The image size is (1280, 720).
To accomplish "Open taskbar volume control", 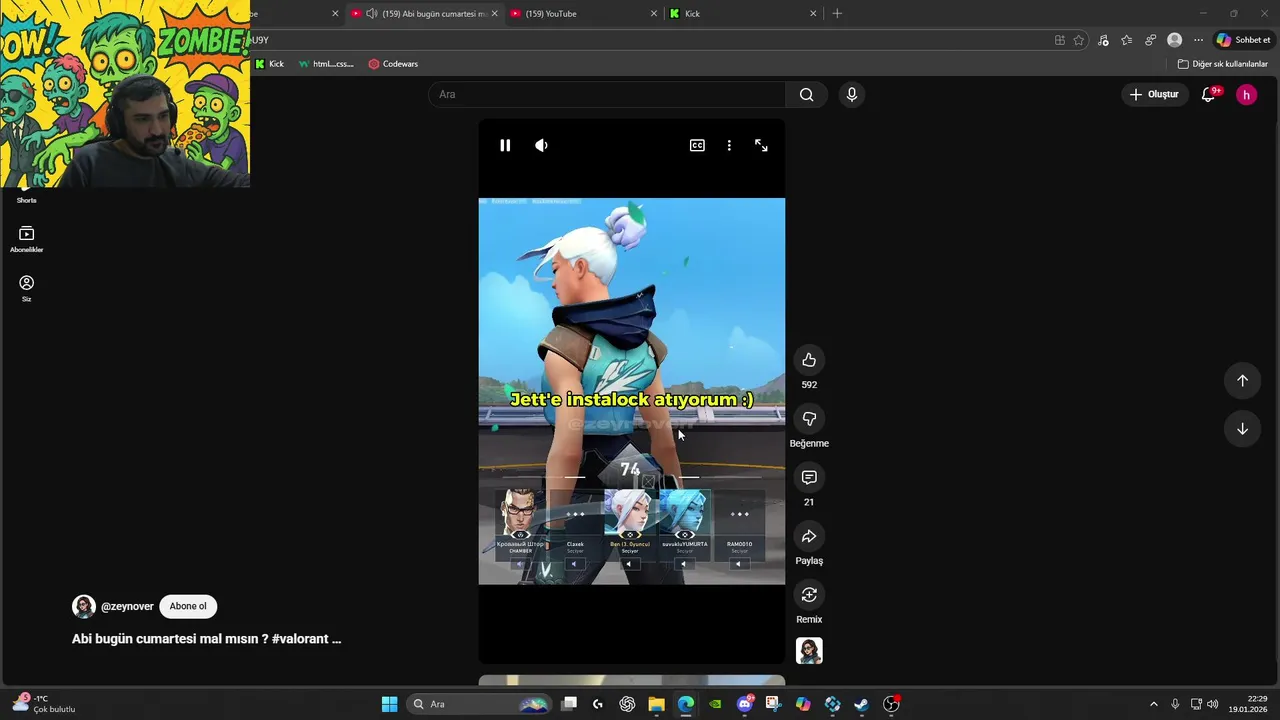I will [1213, 704].
